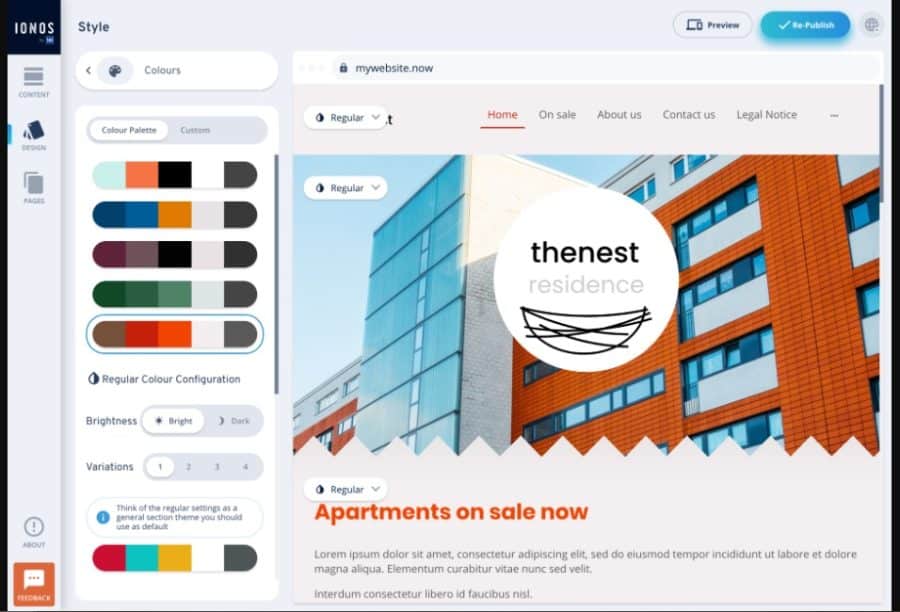The width and height of the screenshot is (900, 612).
Task: Switch to the Colour Palette tab
Action: point(129,130)
